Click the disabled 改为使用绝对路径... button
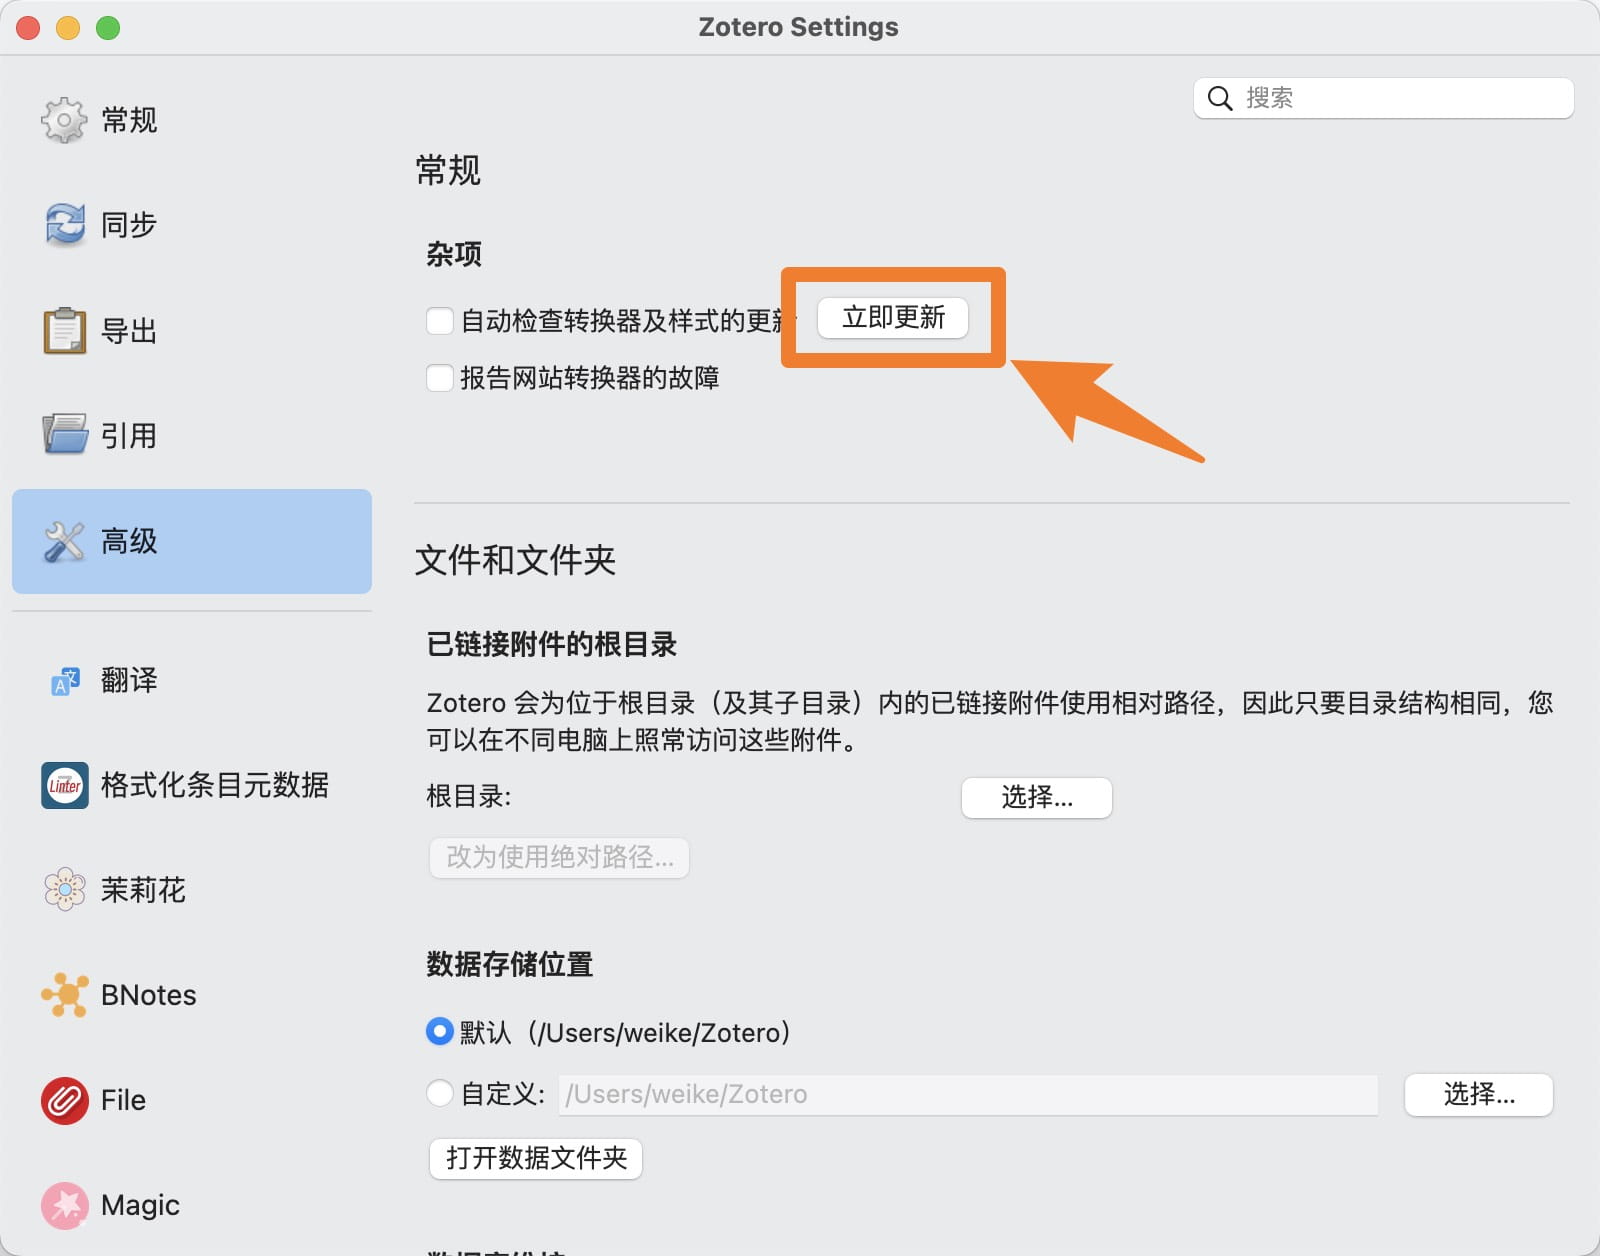 (559, 857)
